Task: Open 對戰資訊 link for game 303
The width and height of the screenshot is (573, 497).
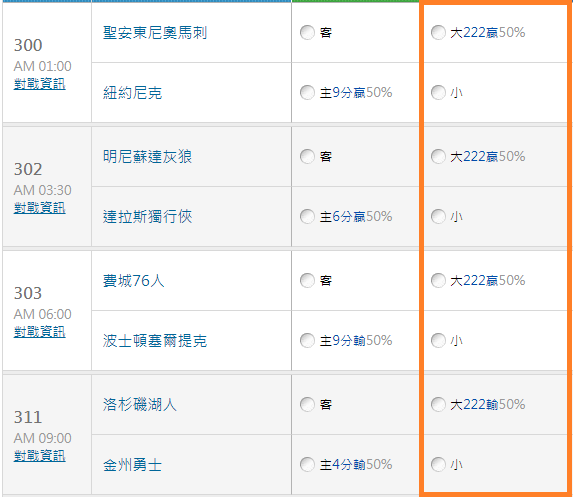Action: (x=39, y=331)
